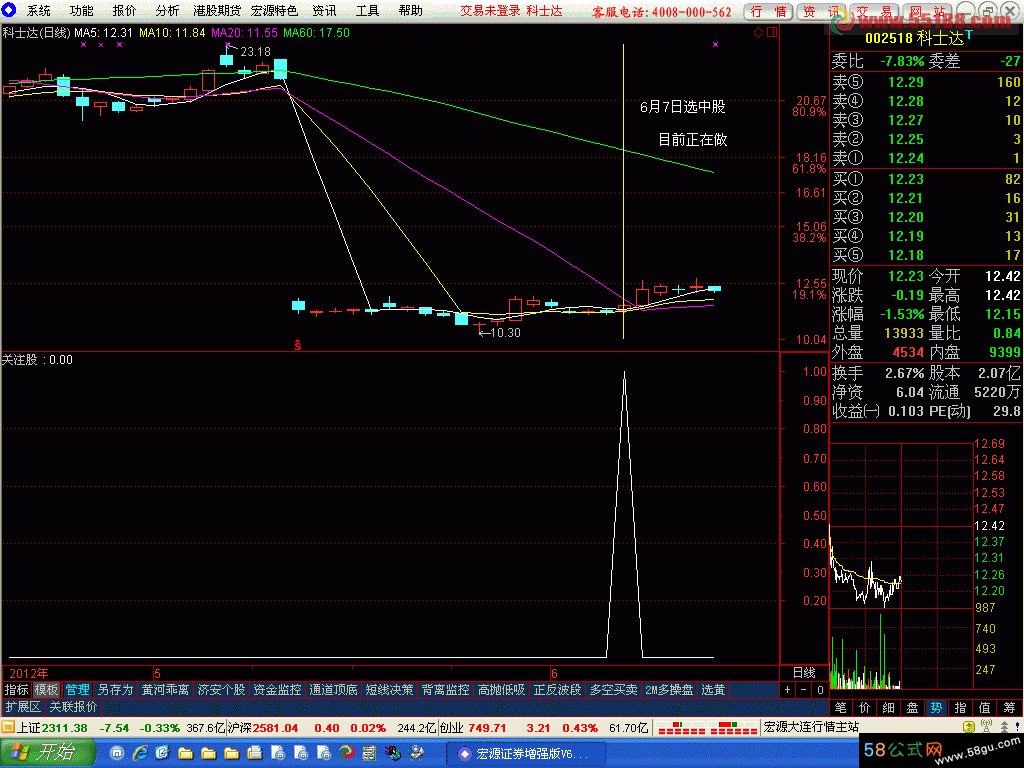Click the red diamond icon above the chart

pos(758,32)
